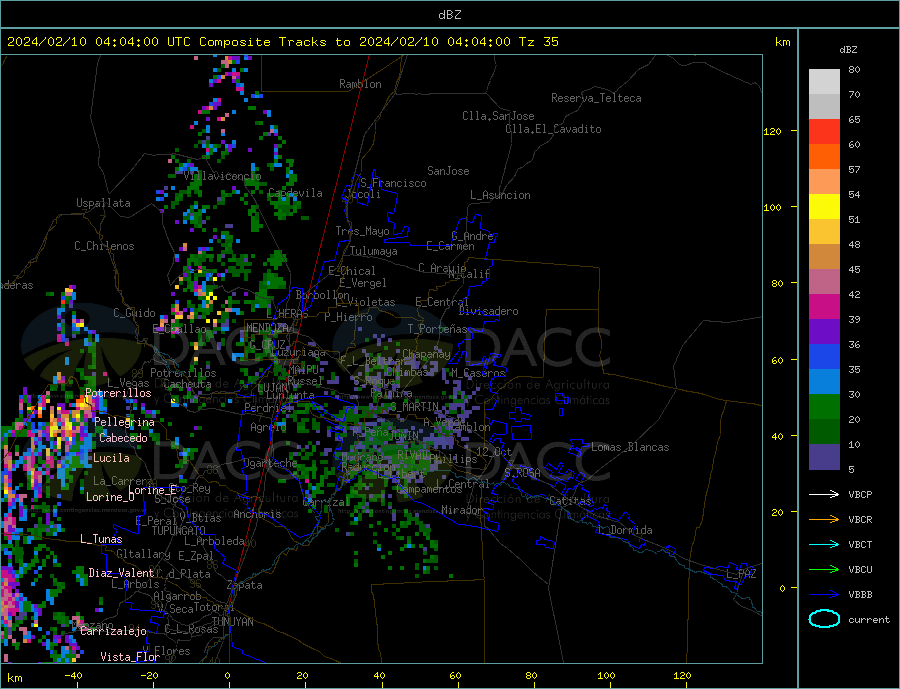Click the 'dBZ' title at top center

point(449,15)
